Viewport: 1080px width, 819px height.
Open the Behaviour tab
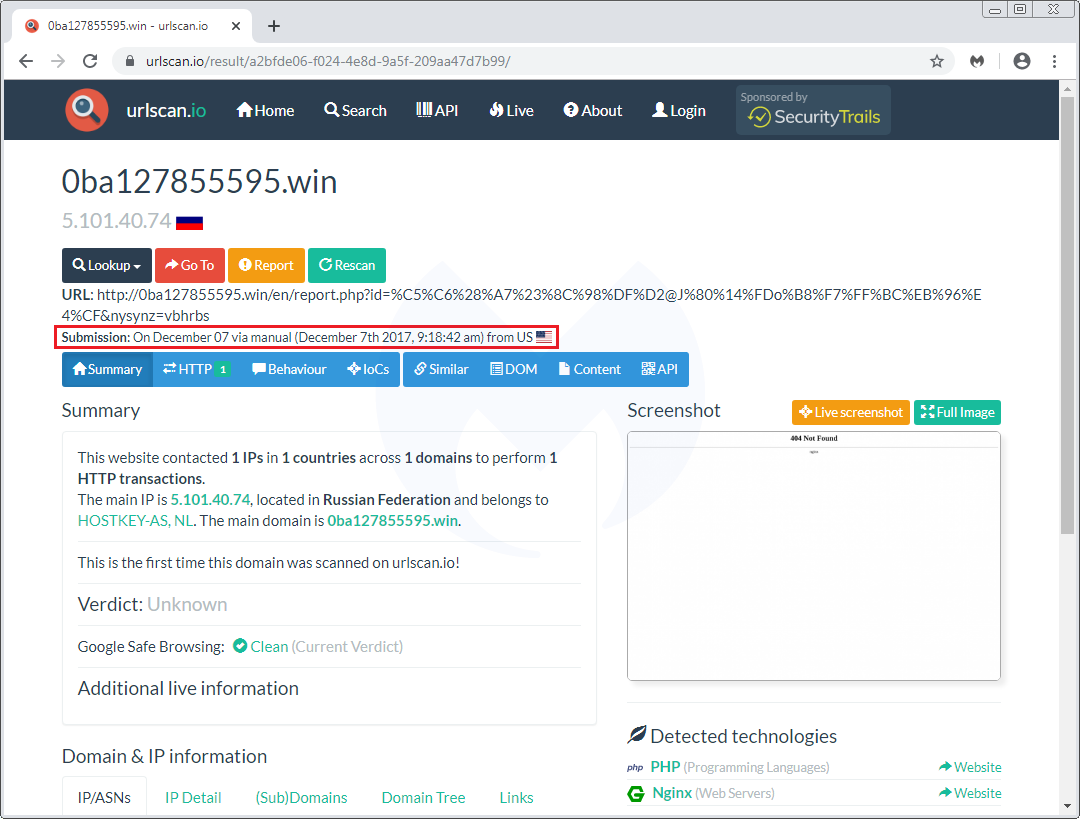[x=289, y=369]
